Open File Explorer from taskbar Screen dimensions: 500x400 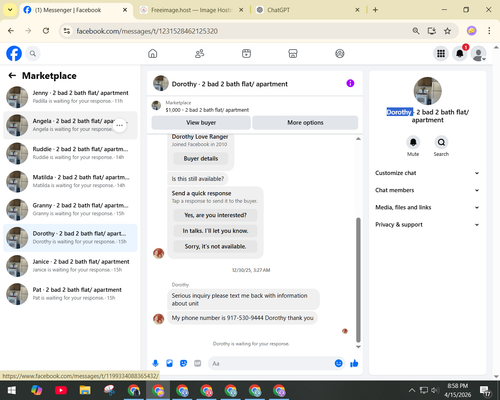[85, 390]
